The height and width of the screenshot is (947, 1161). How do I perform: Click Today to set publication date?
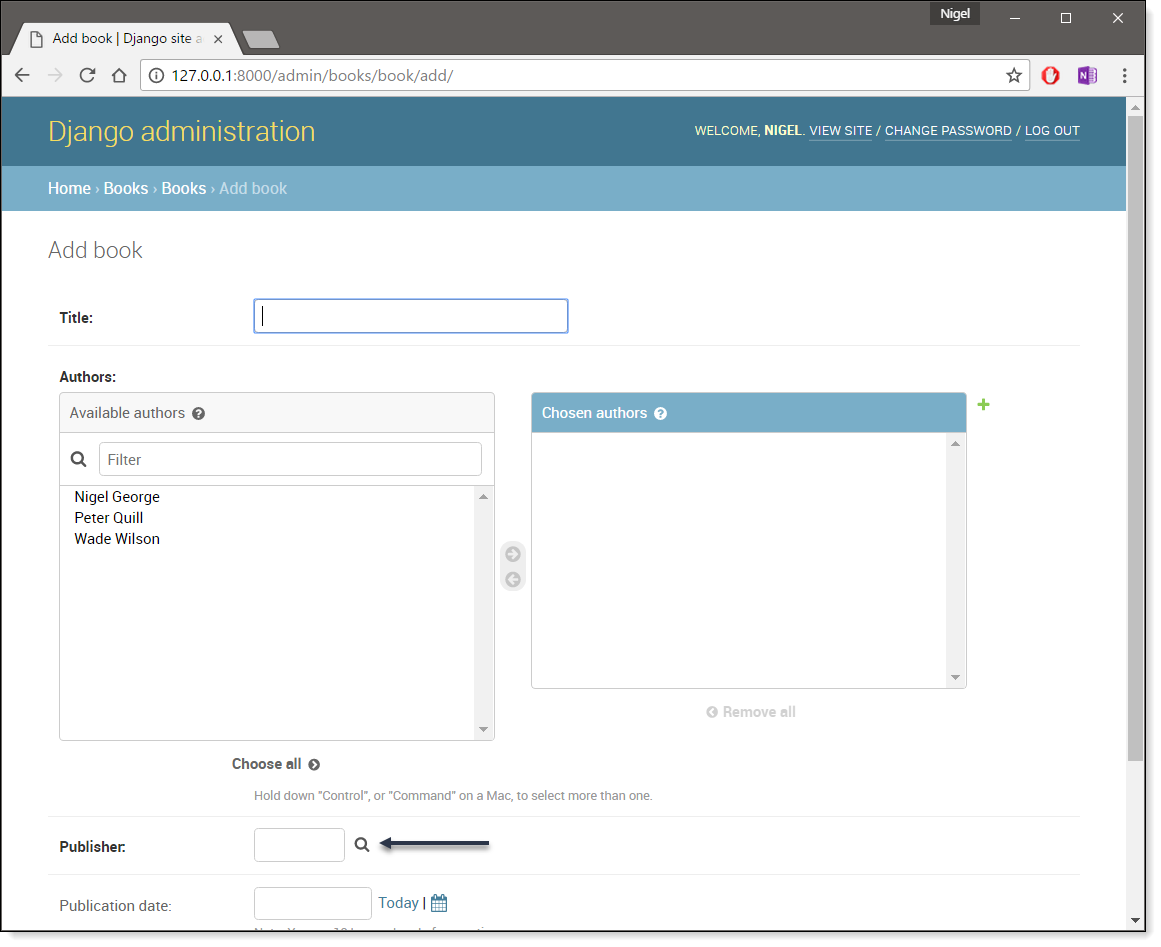click(398, 903)
